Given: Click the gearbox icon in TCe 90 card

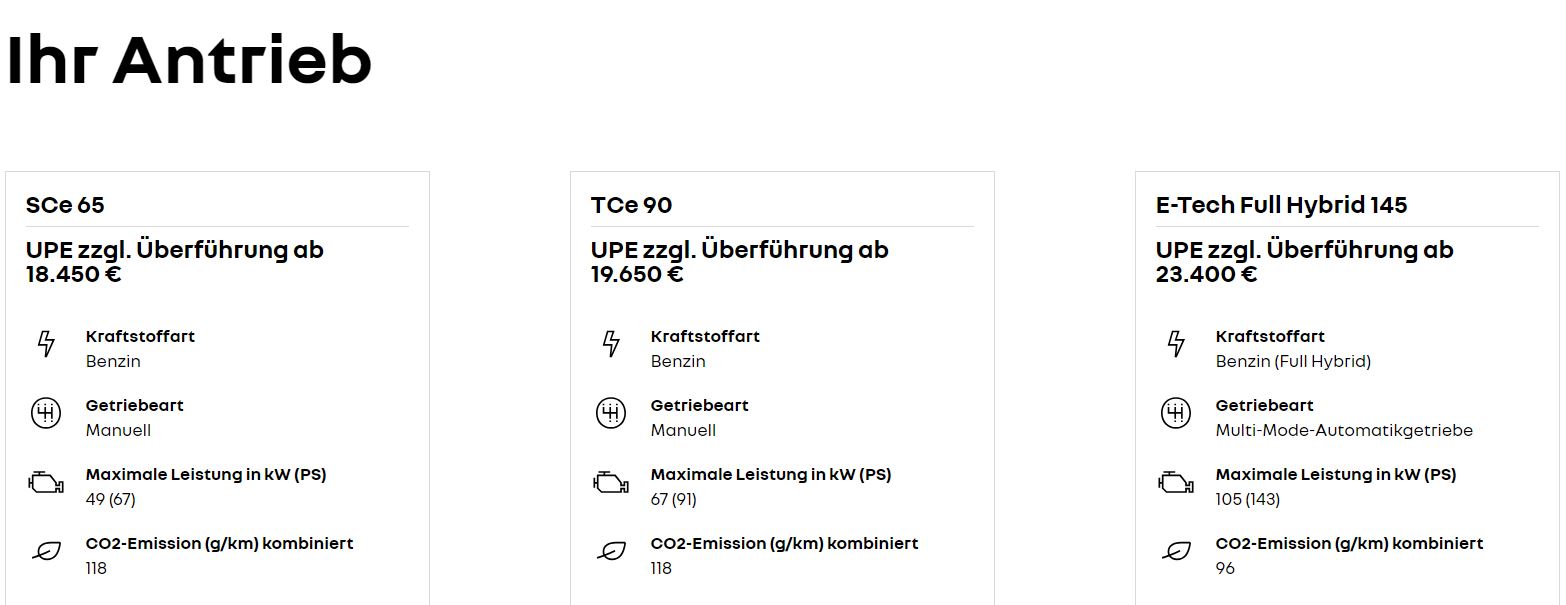Looking at the screenshot, I should (x=611, y=413).
